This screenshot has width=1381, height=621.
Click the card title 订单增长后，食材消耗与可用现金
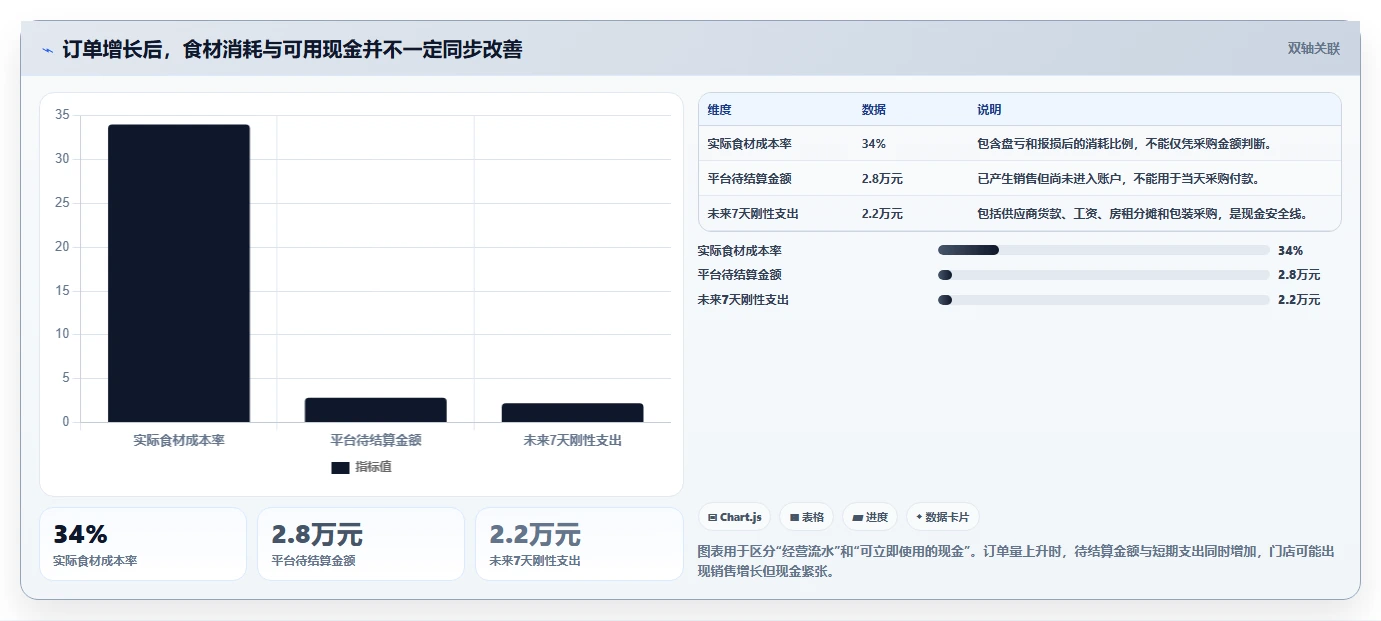point(292,49)
